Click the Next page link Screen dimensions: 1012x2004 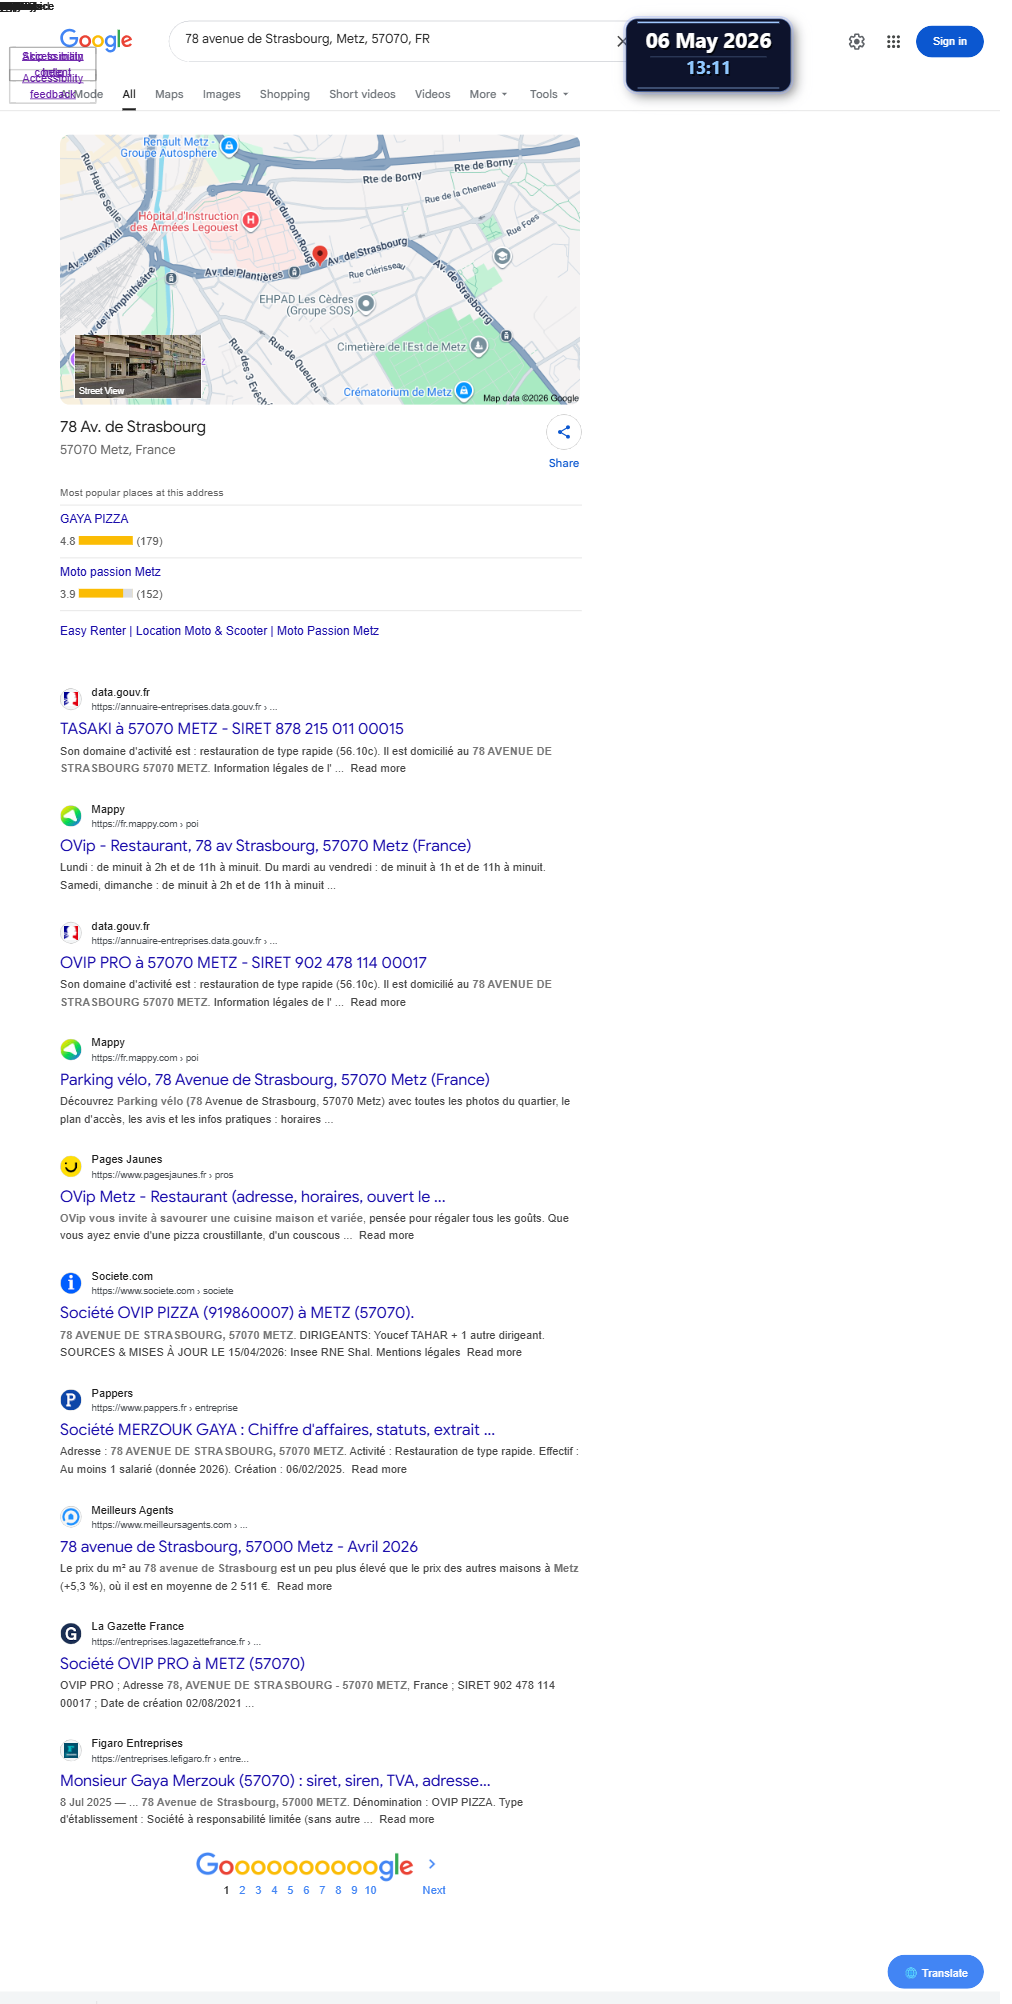434,1890
